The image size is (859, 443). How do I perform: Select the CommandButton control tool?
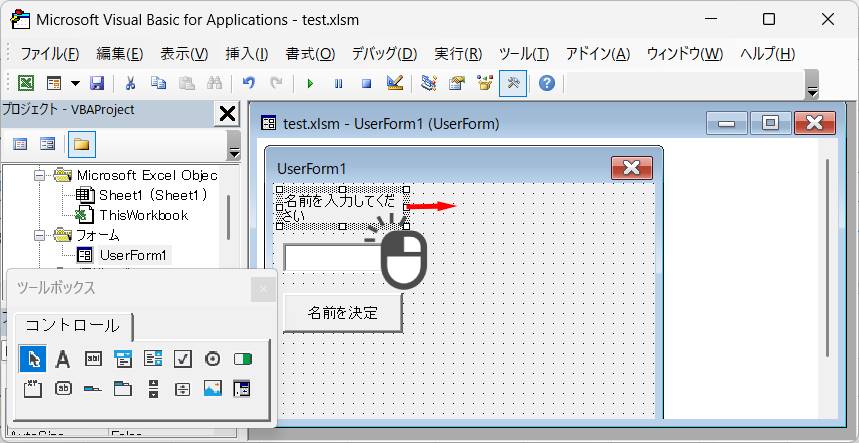[64, 389]
